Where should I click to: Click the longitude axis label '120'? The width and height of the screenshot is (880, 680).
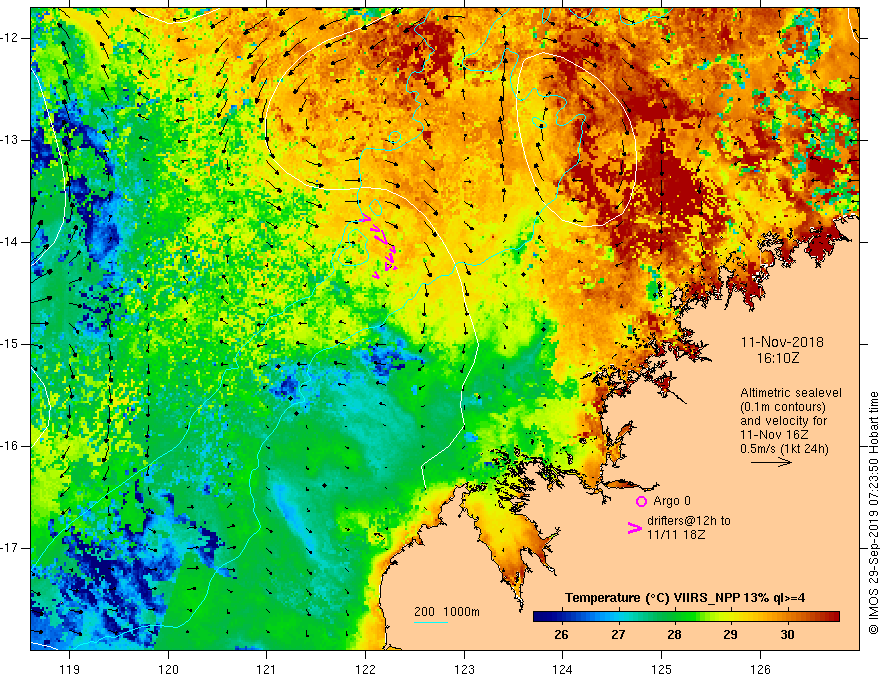pyautogui.click(x=168, y=669)
